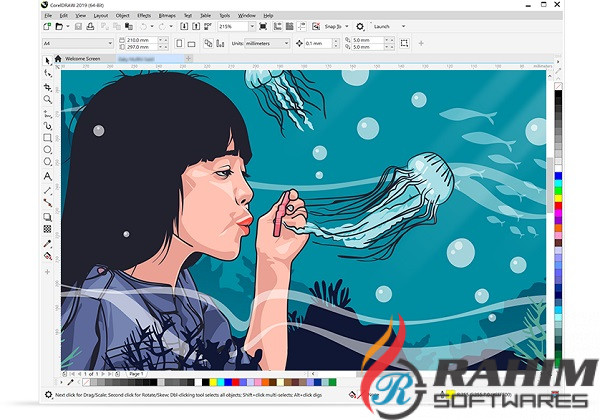Open the Effects menu
This screenshot has height=420, width=600.
pos(144,16)
